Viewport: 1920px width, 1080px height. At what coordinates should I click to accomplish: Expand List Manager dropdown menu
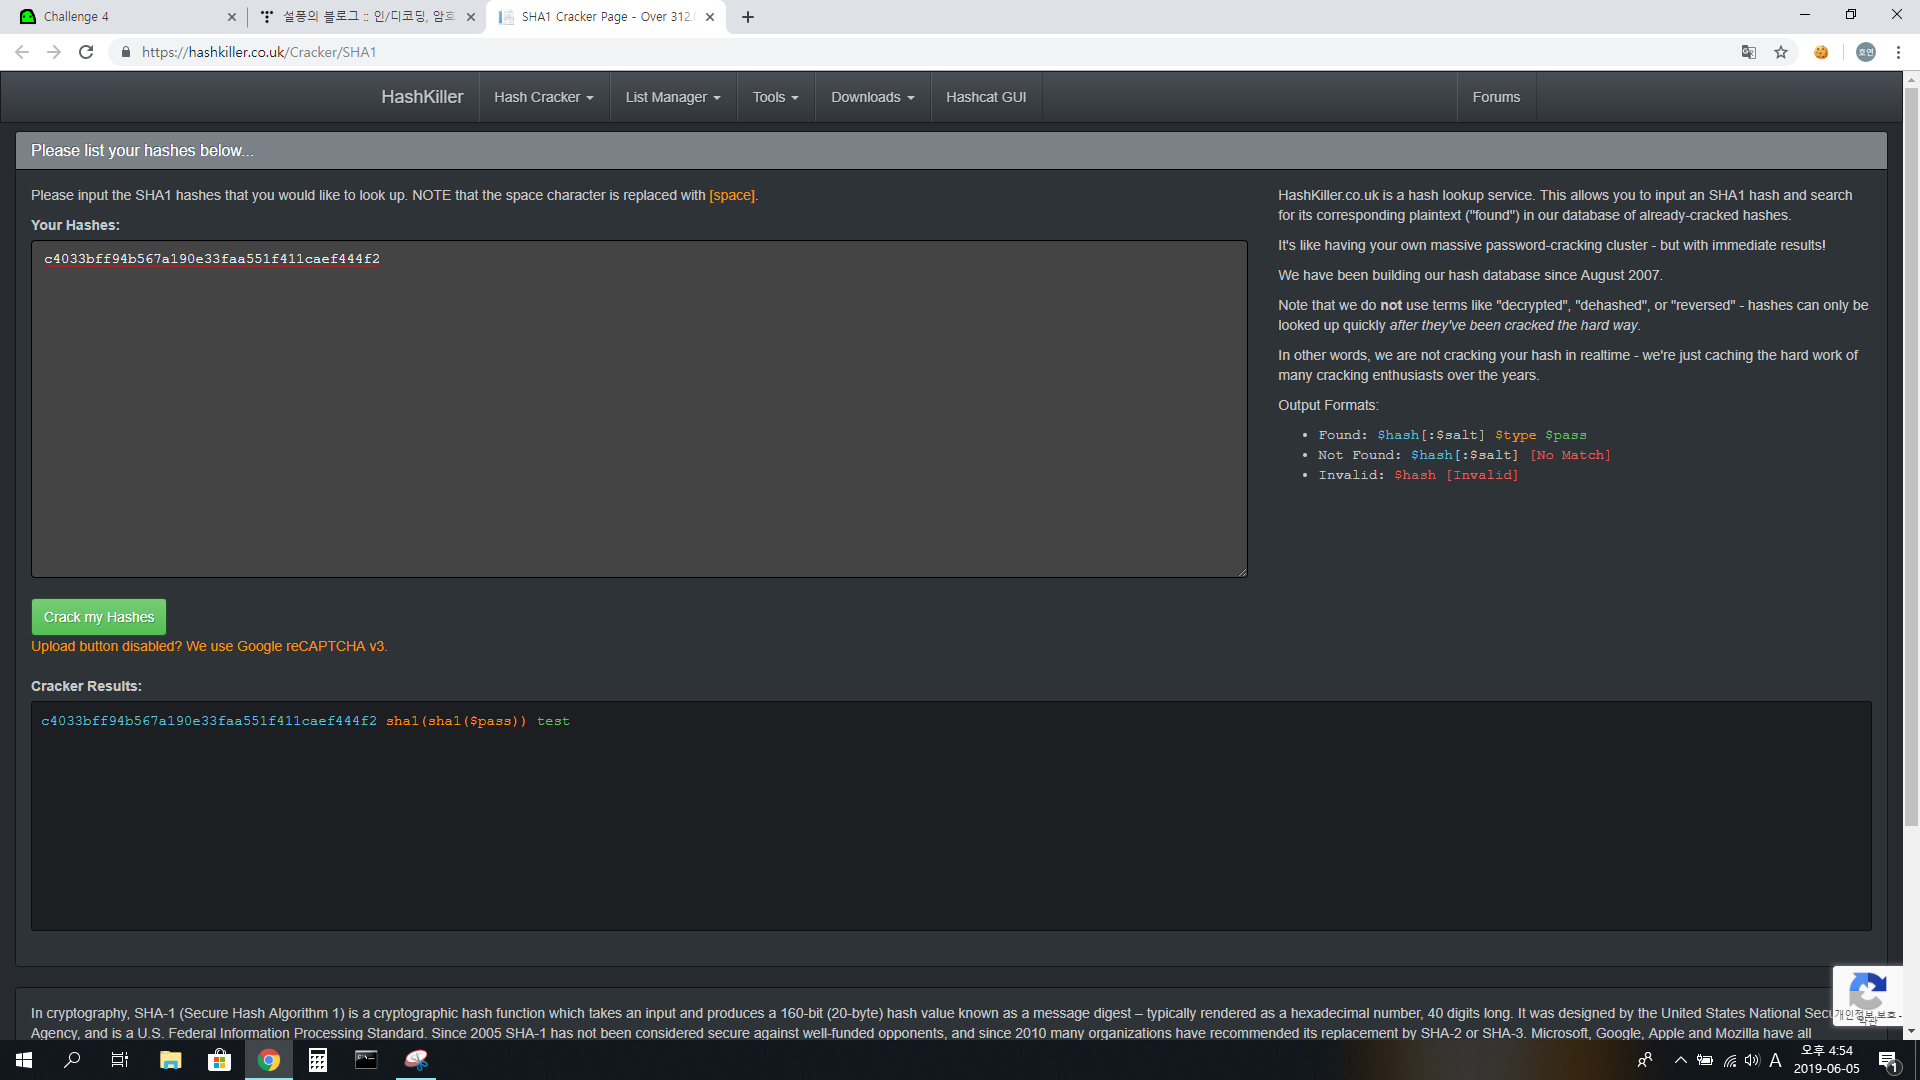point(672,97)
